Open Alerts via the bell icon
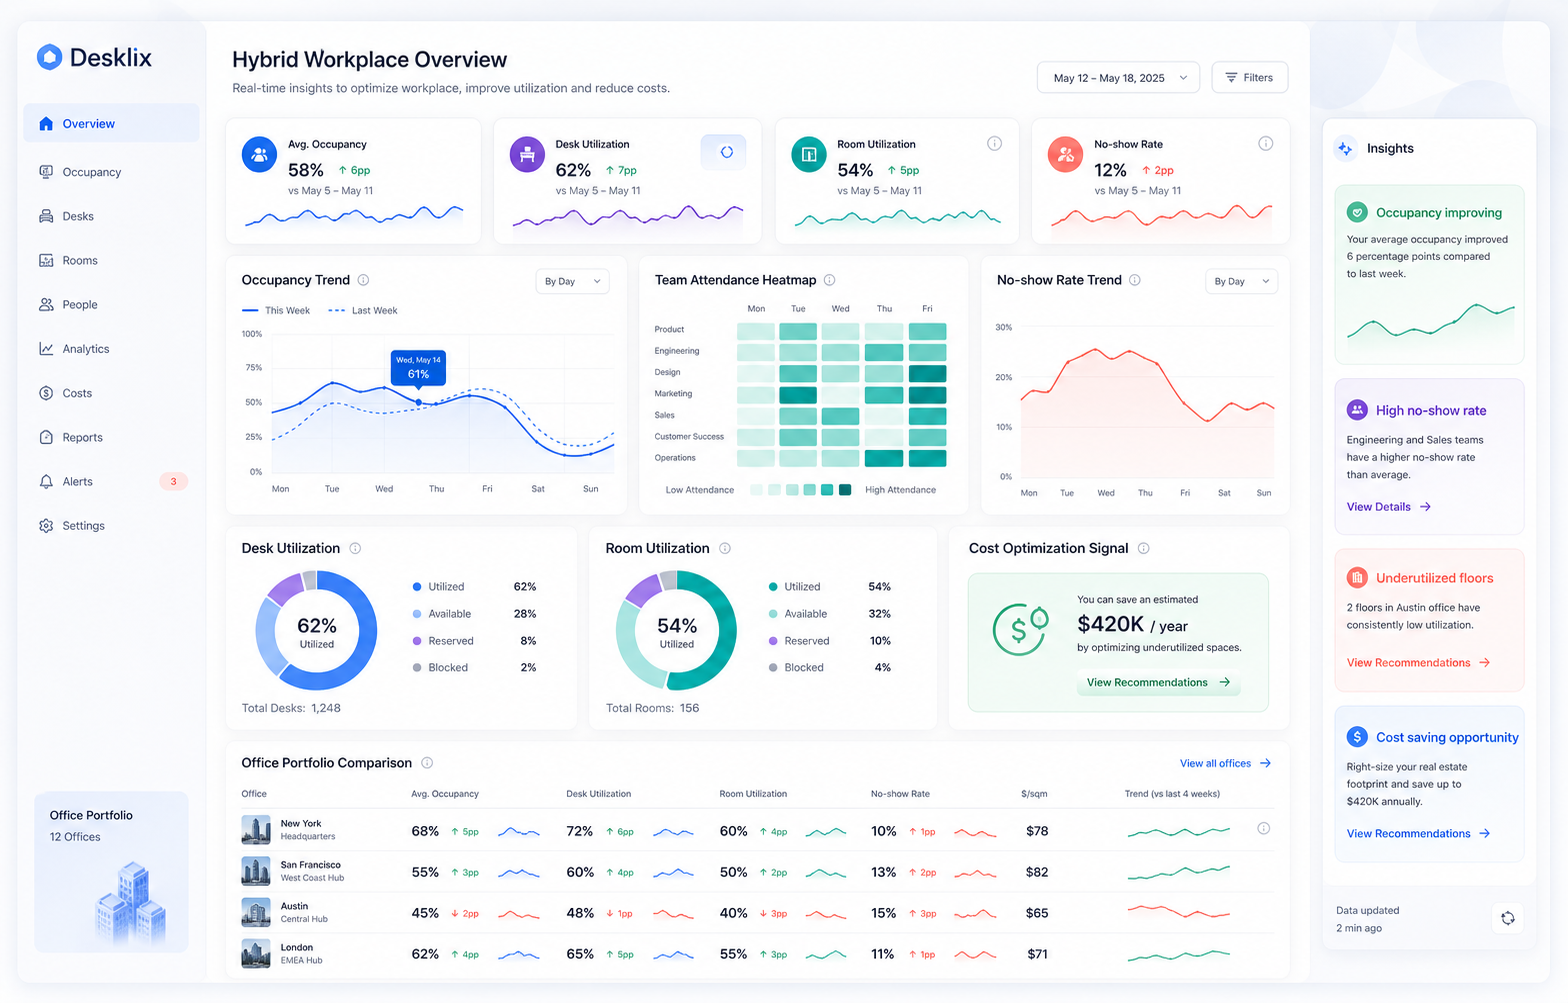 (x=46, y=482)
